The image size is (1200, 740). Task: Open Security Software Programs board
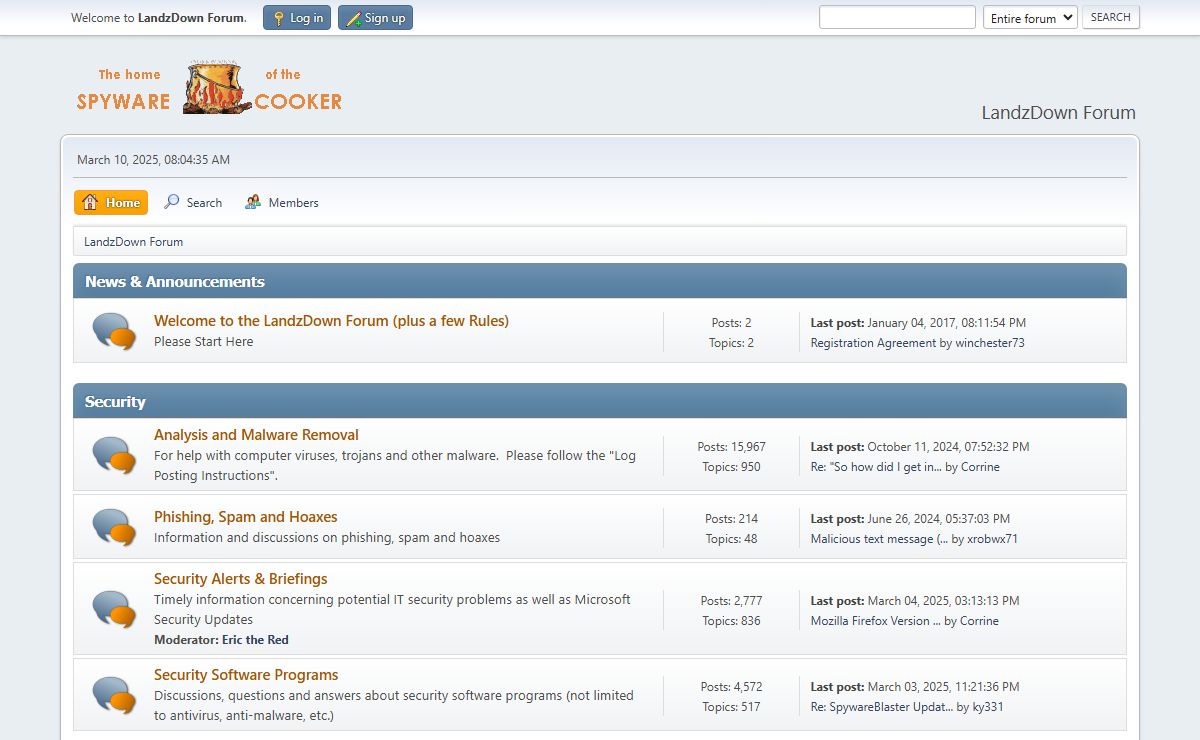[x=246, y=675]
